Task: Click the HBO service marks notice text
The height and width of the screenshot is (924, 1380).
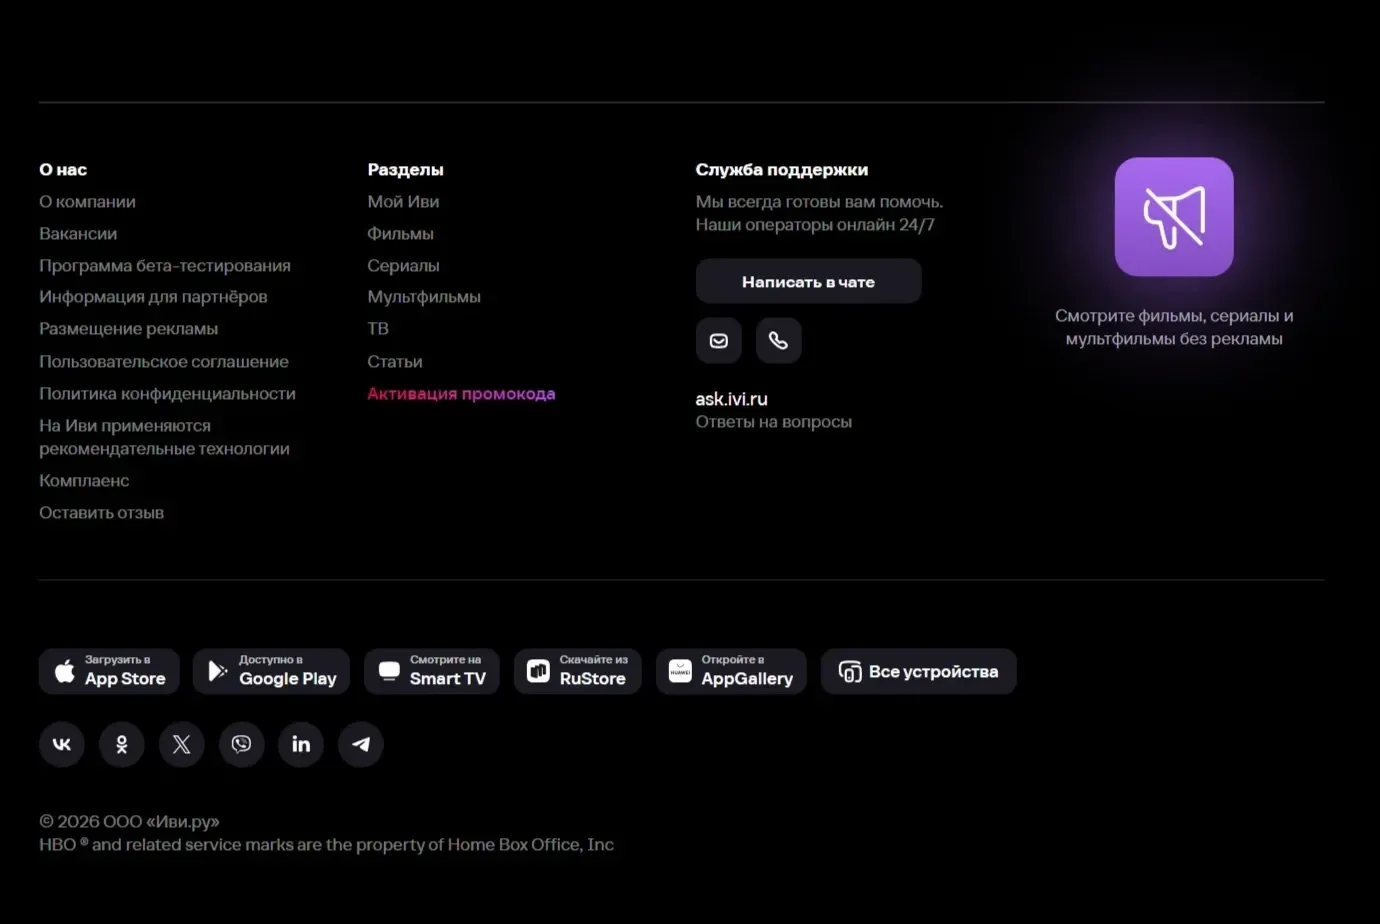Action: [x=327, y=844]
